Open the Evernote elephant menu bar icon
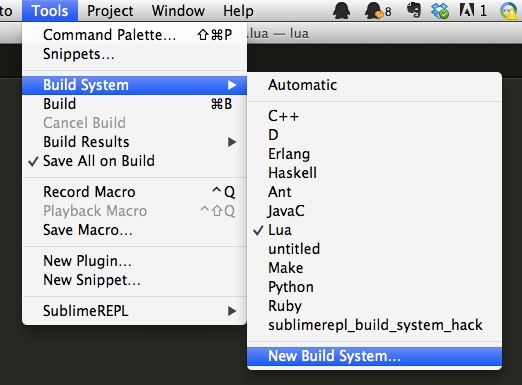522x385 pixels. [x=414, y=11]
